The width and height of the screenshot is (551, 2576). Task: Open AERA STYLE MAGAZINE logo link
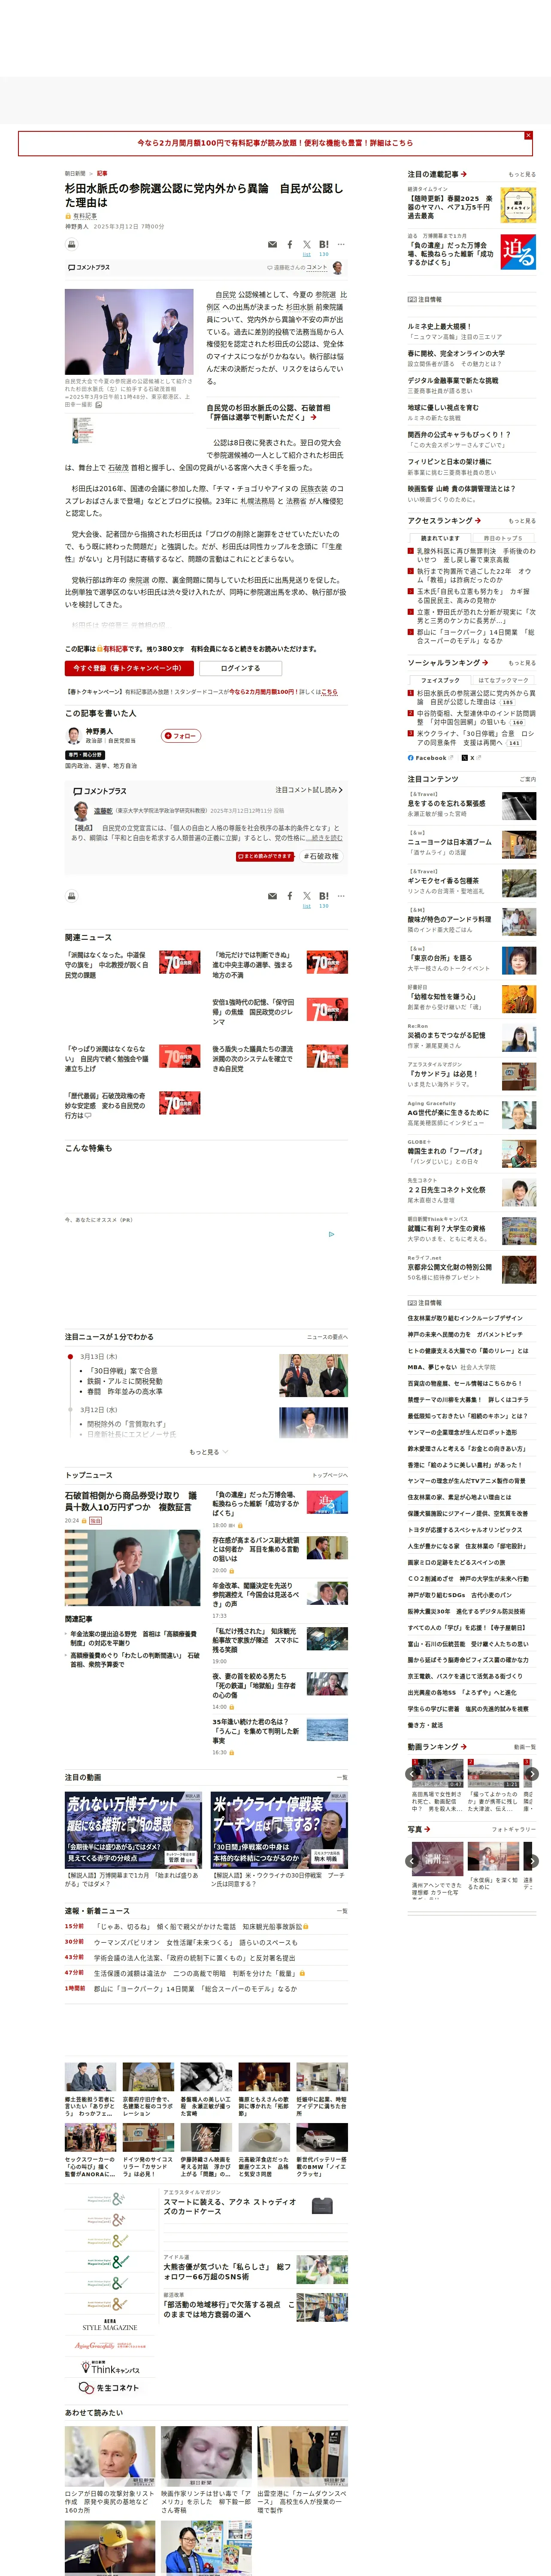pyautogui.click(x=110, y=2325)
